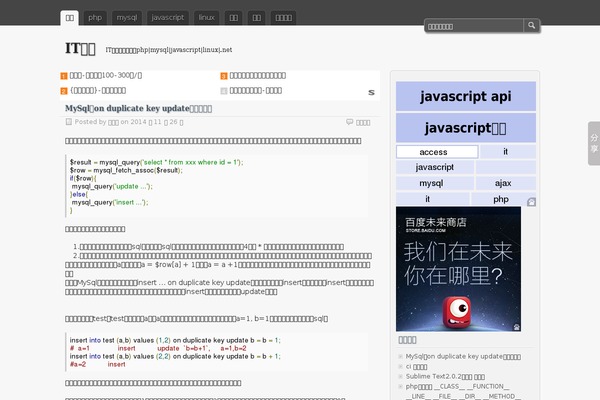Click the page icon before Posted by
600x400 pixels.
68,122
